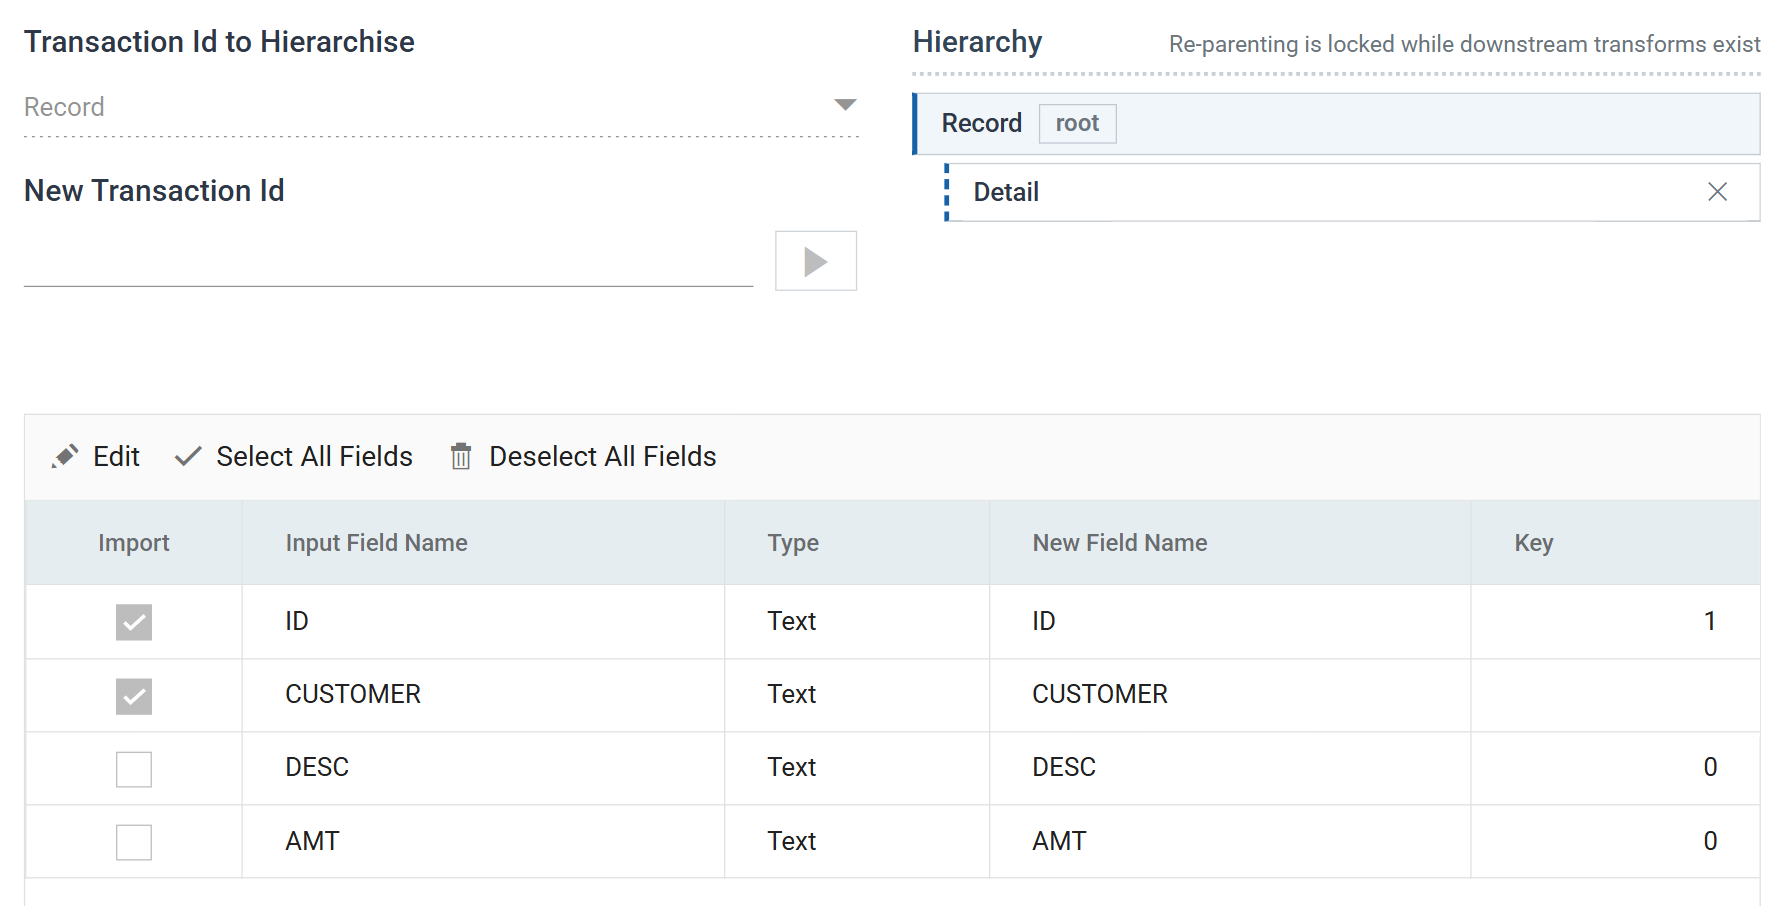Uncheck the Import checkbox for ID
This screenshot has height=906, width=1784.
point(134,622)
